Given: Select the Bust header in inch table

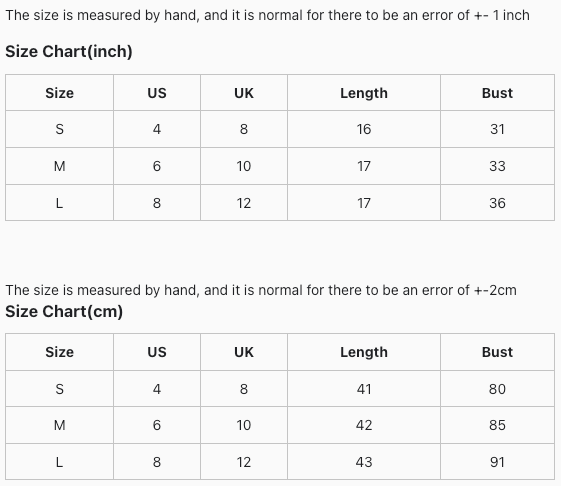Looking at the screenshot, I should tap(497, 93).
